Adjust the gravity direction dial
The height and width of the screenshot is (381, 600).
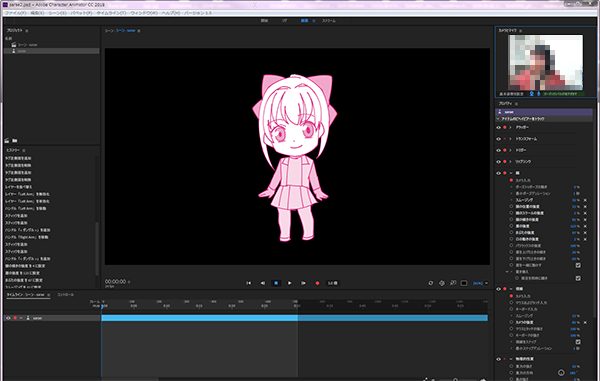[561, 372]
